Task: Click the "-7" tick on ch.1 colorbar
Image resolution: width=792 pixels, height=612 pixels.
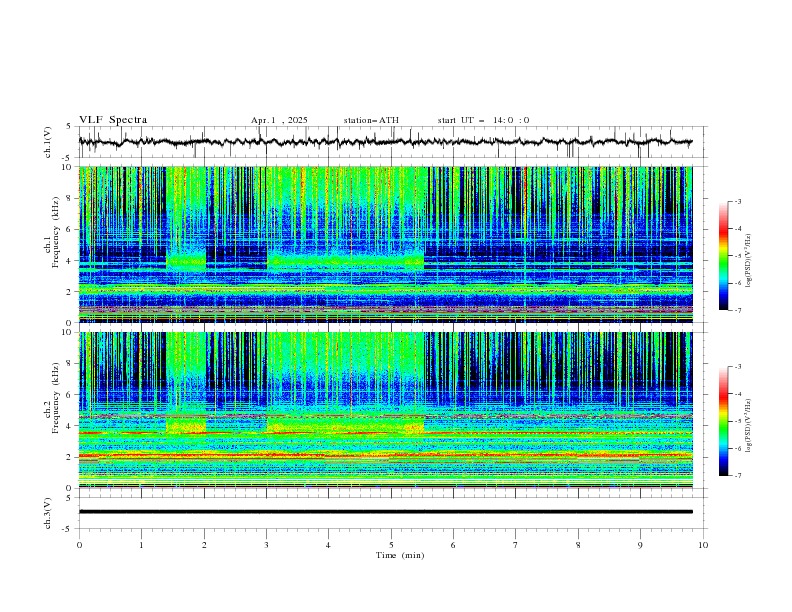Action: click(738, 310)
